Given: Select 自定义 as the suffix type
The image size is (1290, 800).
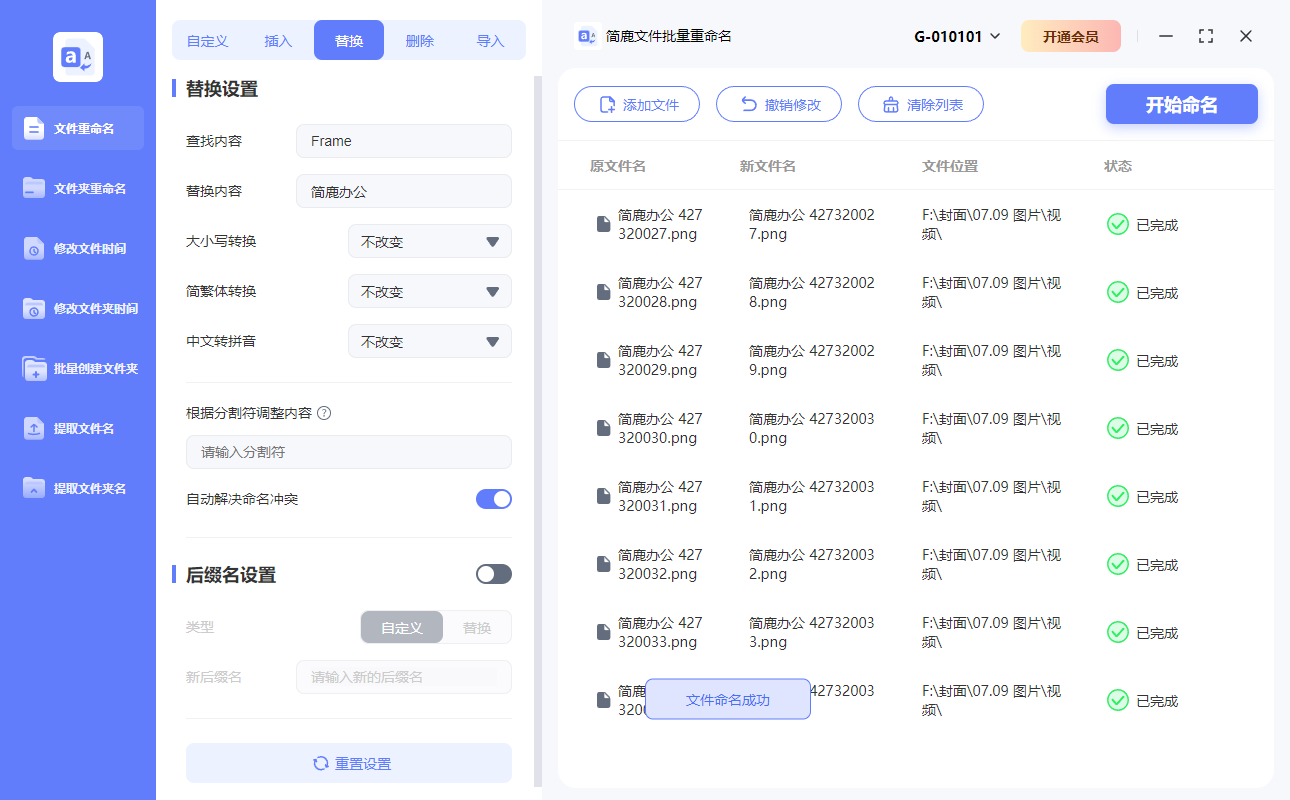Looking at the screenshot, I should (x=401, y=628).
